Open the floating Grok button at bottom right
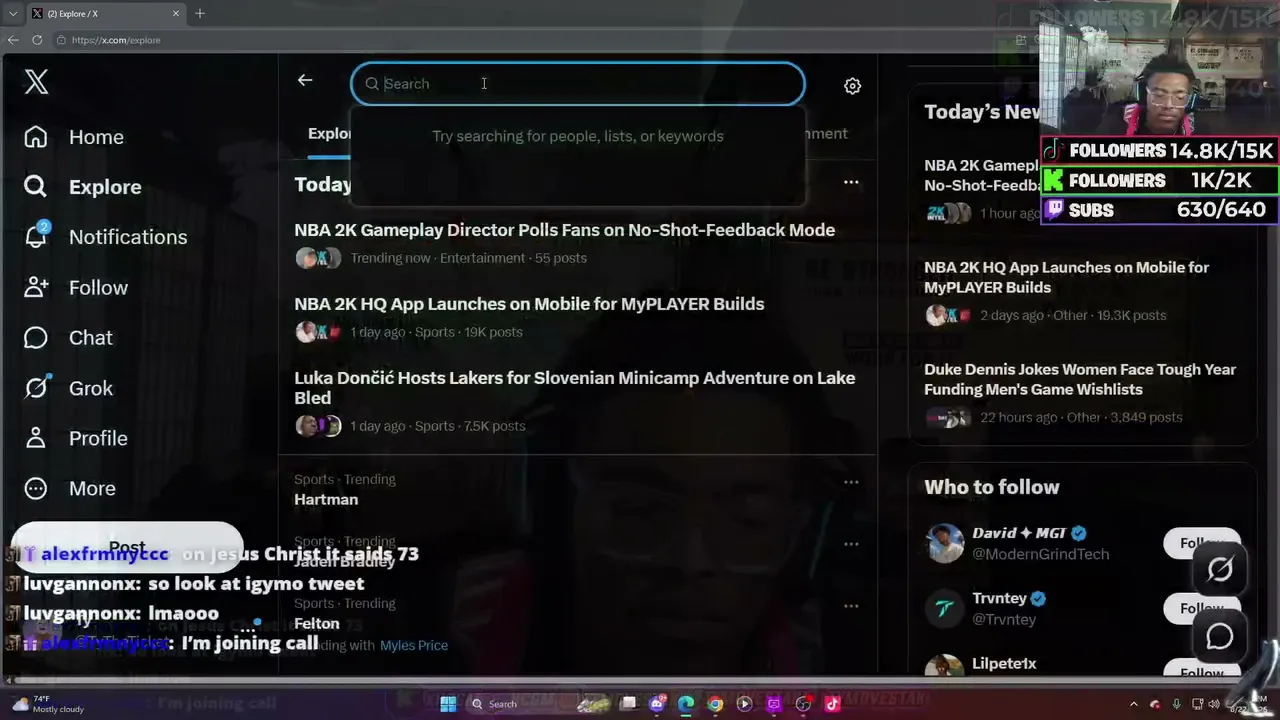1280x720 pixels. click(x=1219, y=570)
